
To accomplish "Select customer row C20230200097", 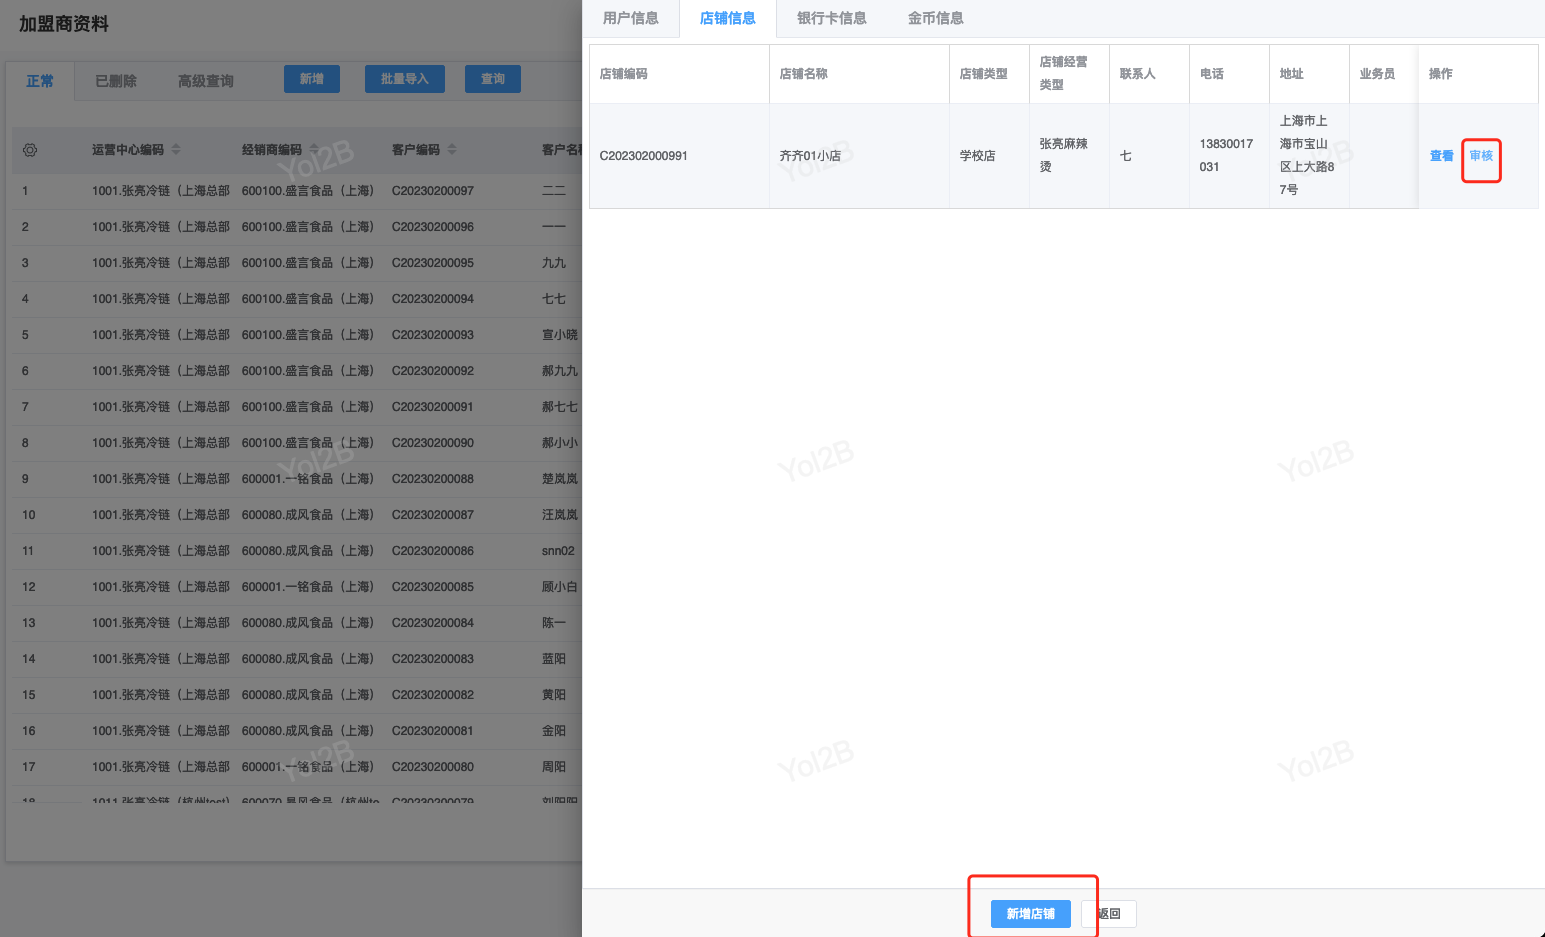I will (x=432, y=191).
